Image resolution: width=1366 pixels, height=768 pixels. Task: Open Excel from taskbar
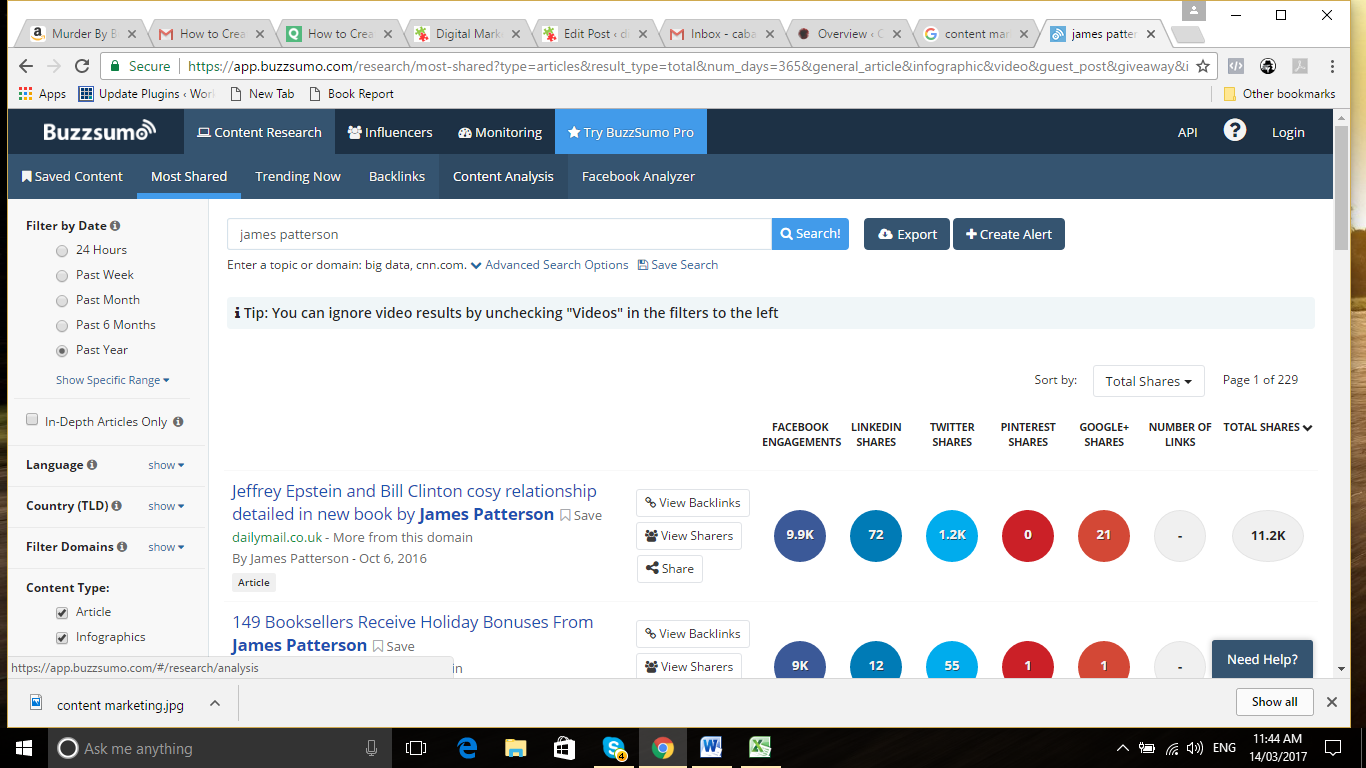(761, 748)
